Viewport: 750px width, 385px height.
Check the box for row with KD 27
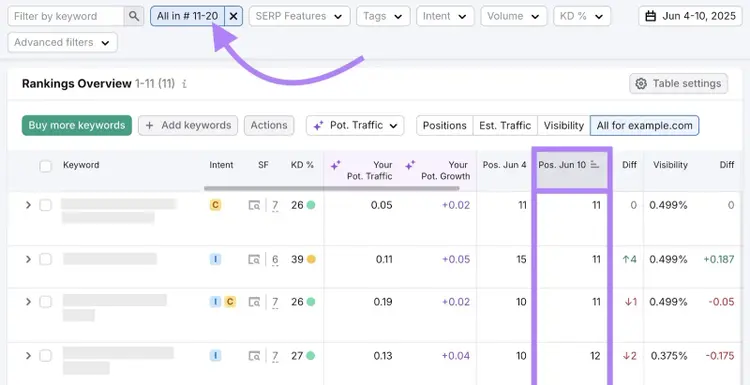click(x=45, y=356)
